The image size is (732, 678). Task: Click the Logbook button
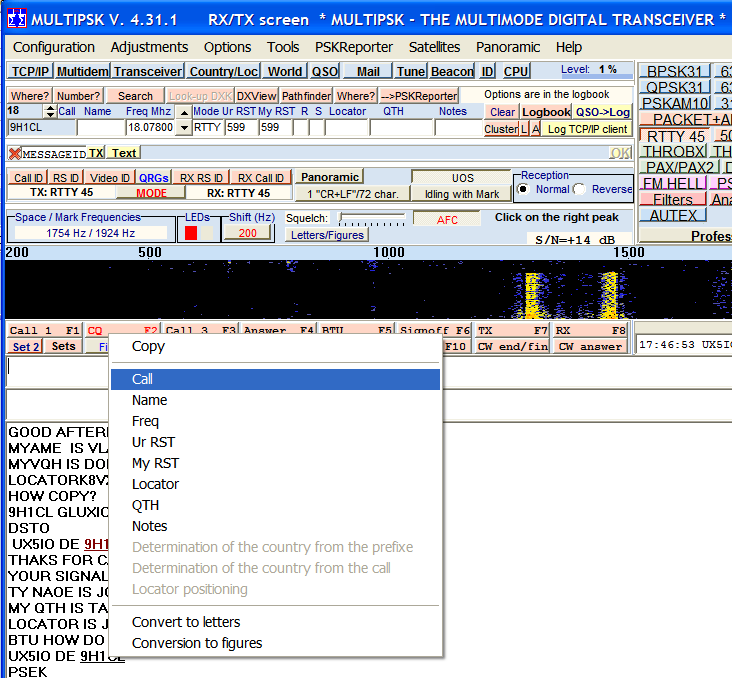pyautogui.click(x=546, y=112)
